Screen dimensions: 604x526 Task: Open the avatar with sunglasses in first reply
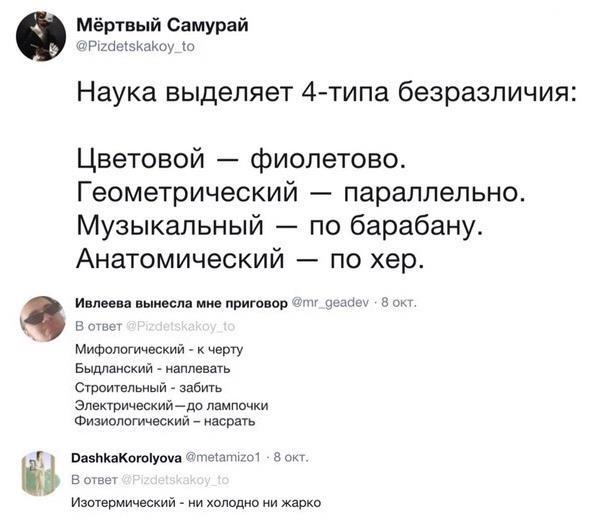click(x=41, y=320)
